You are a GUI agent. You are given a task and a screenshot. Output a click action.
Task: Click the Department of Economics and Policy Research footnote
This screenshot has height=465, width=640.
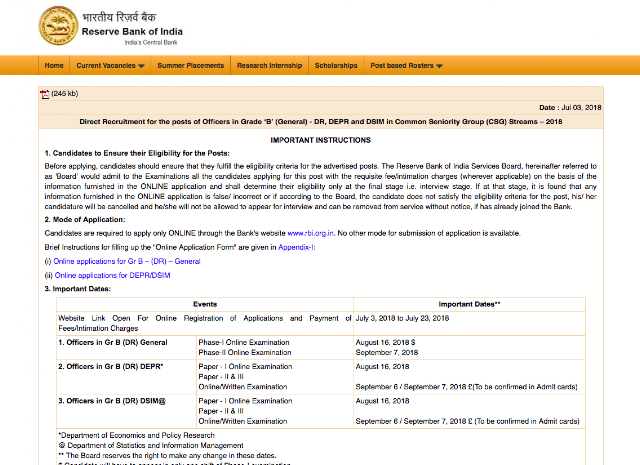pos(136,435)
